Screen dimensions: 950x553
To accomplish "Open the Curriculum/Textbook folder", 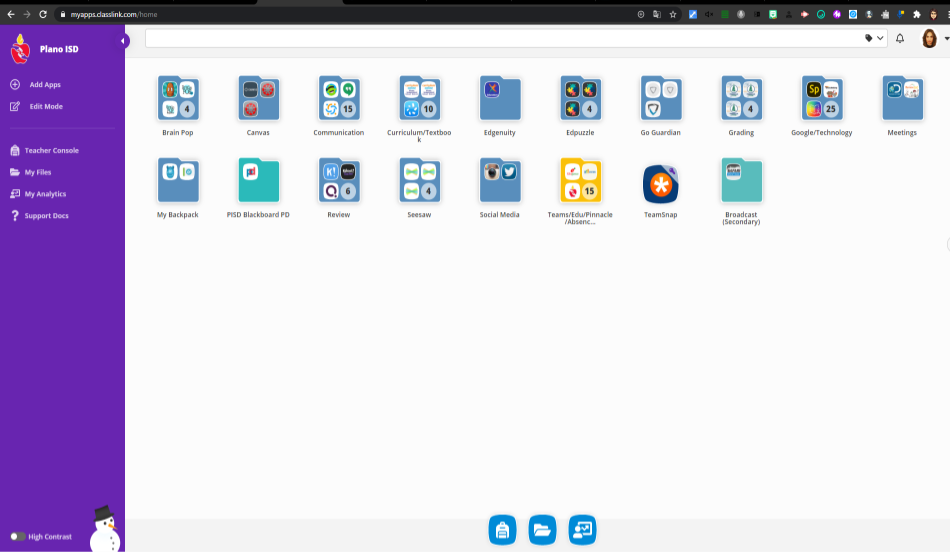I will (419, 99).
